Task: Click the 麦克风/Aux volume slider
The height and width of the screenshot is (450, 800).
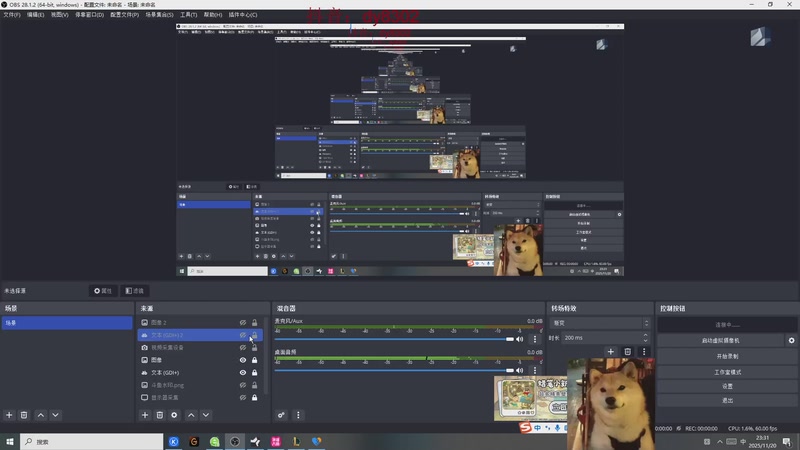Action: click(394, 339)
